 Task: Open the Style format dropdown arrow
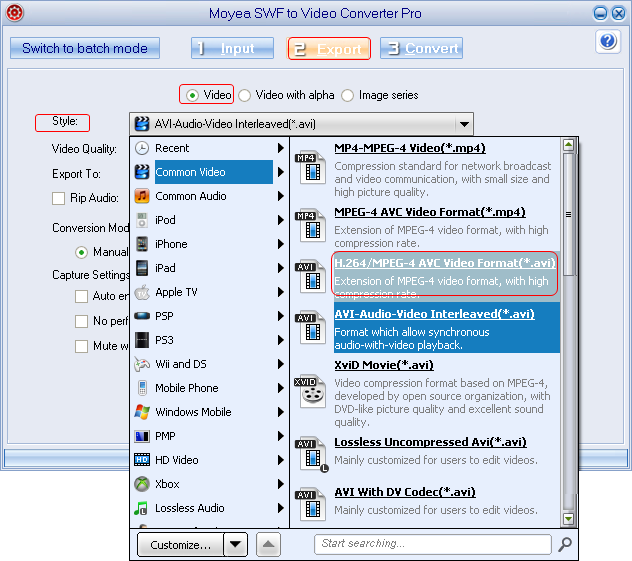tap(464, 124)
